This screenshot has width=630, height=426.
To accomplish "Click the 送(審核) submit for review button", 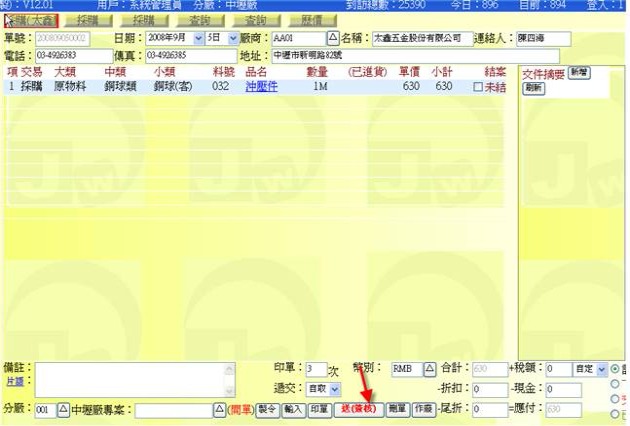I will click(359, 410).
